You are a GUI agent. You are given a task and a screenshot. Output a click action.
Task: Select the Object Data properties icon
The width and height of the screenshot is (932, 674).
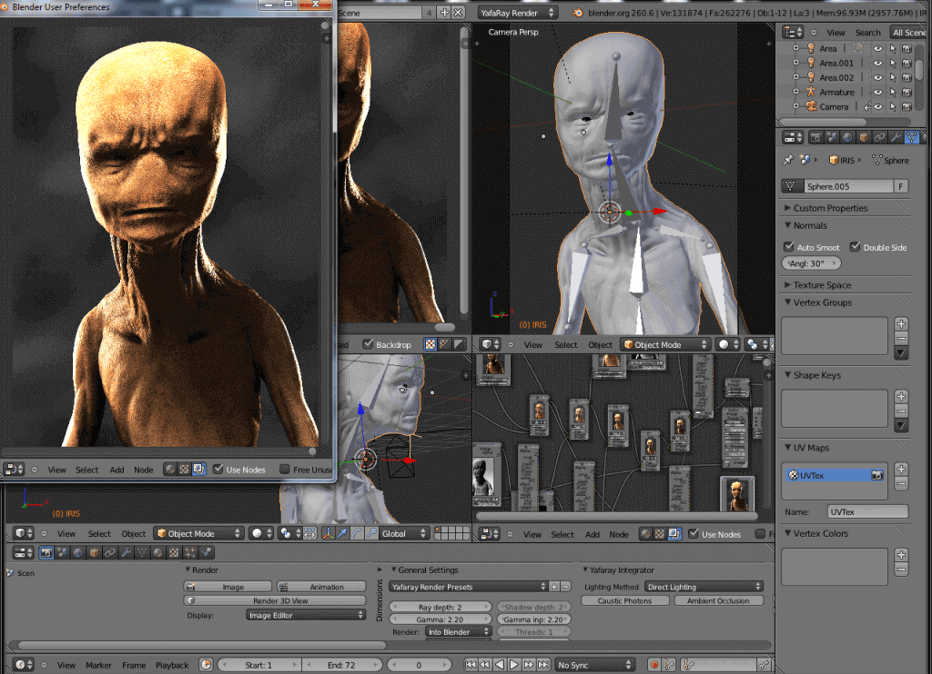[911, 137]
